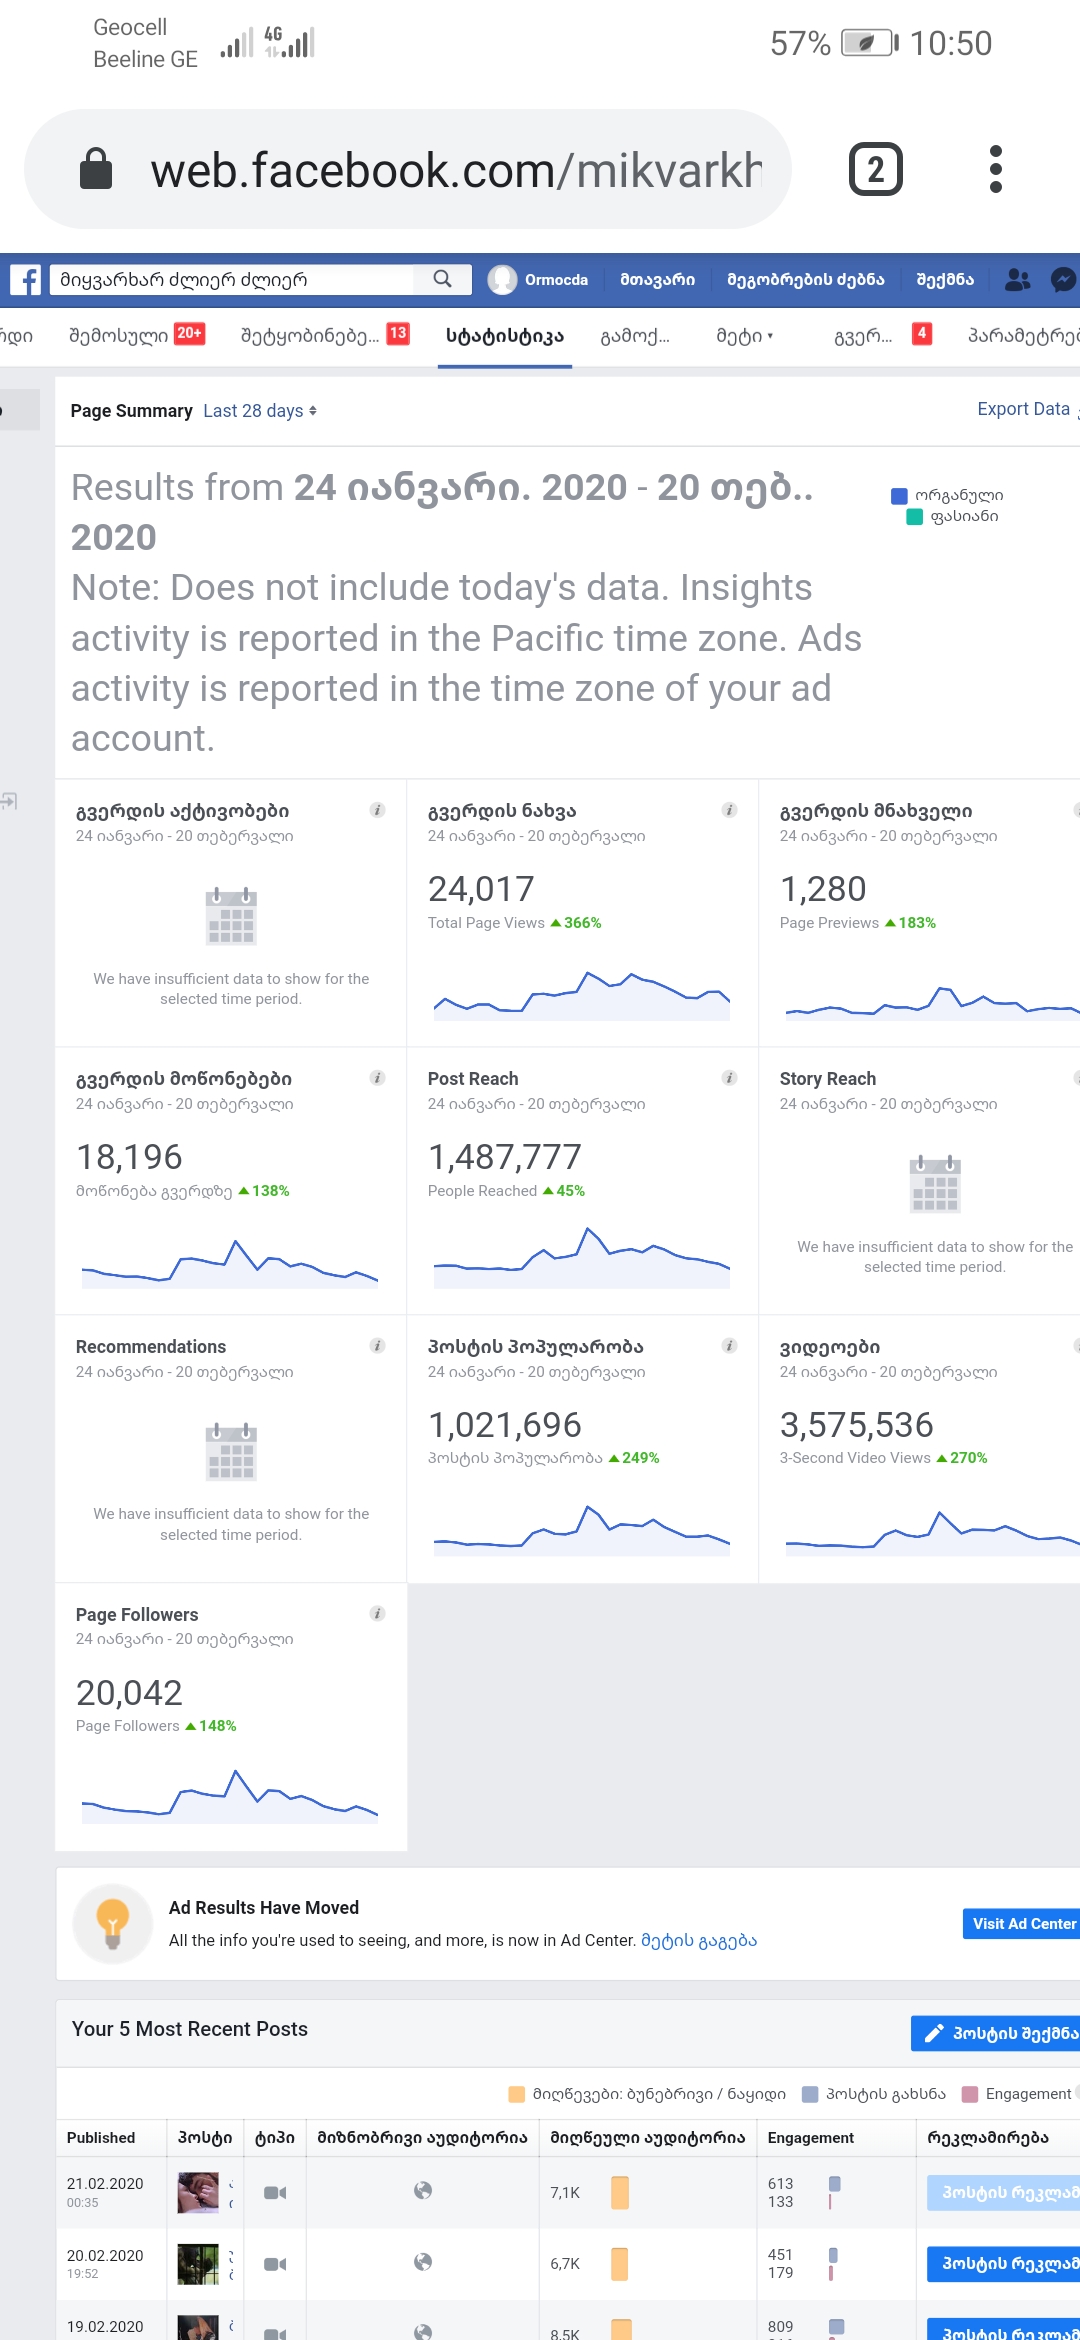Click the Ormocda profile avatar
The height and width of the screenshot is (2340, 1080).
[502, 280]
